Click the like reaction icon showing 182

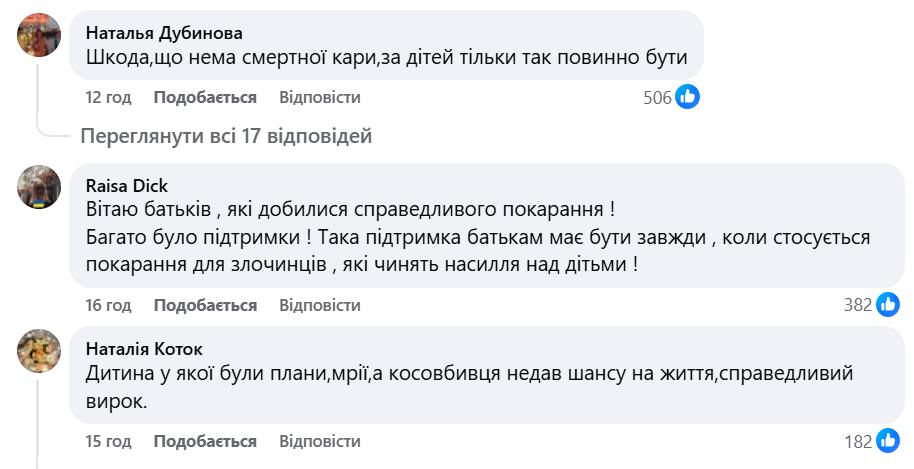coord(888,441)
